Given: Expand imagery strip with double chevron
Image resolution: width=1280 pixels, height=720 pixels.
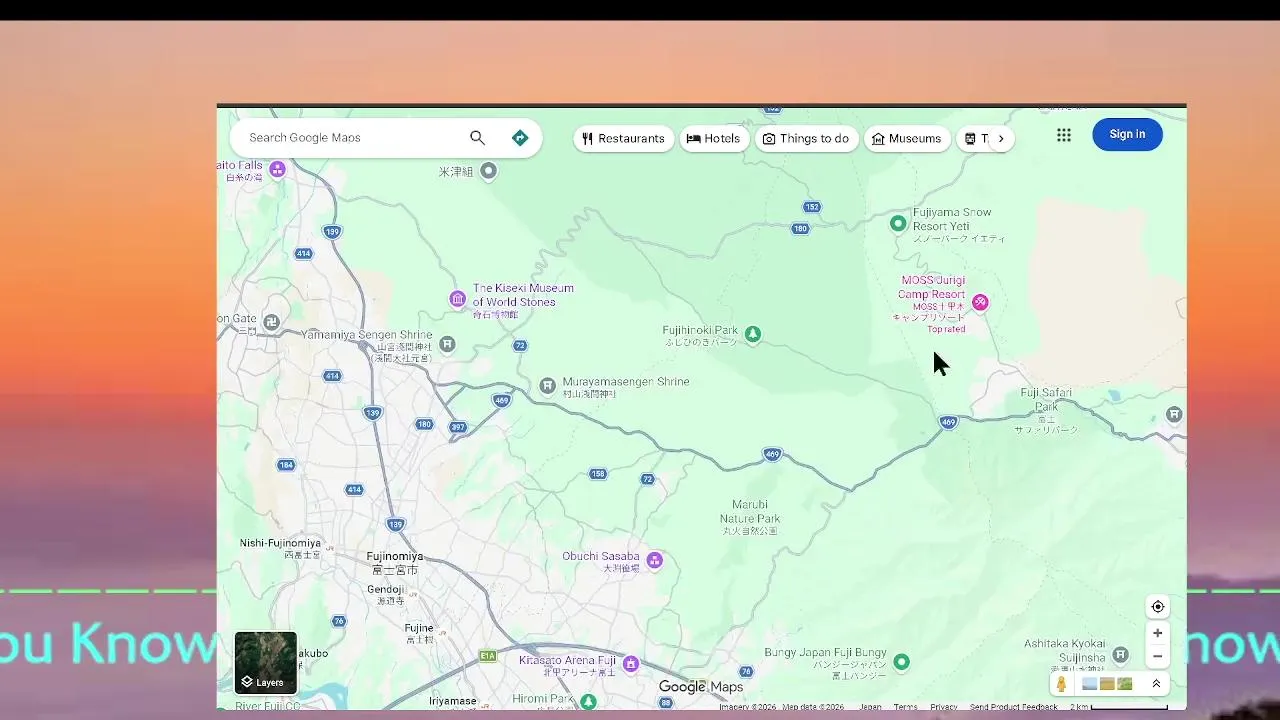Looking at the screenshot, I should coord(1156,684).
